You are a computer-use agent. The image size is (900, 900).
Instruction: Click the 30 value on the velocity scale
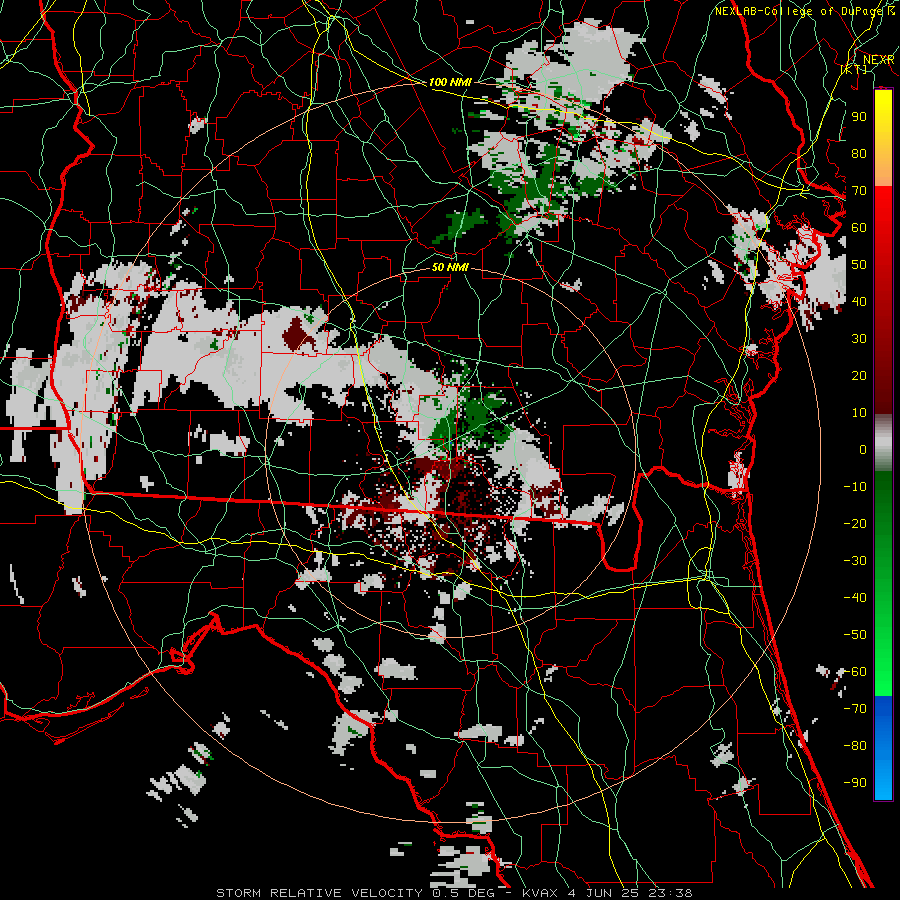coord(859,339)
